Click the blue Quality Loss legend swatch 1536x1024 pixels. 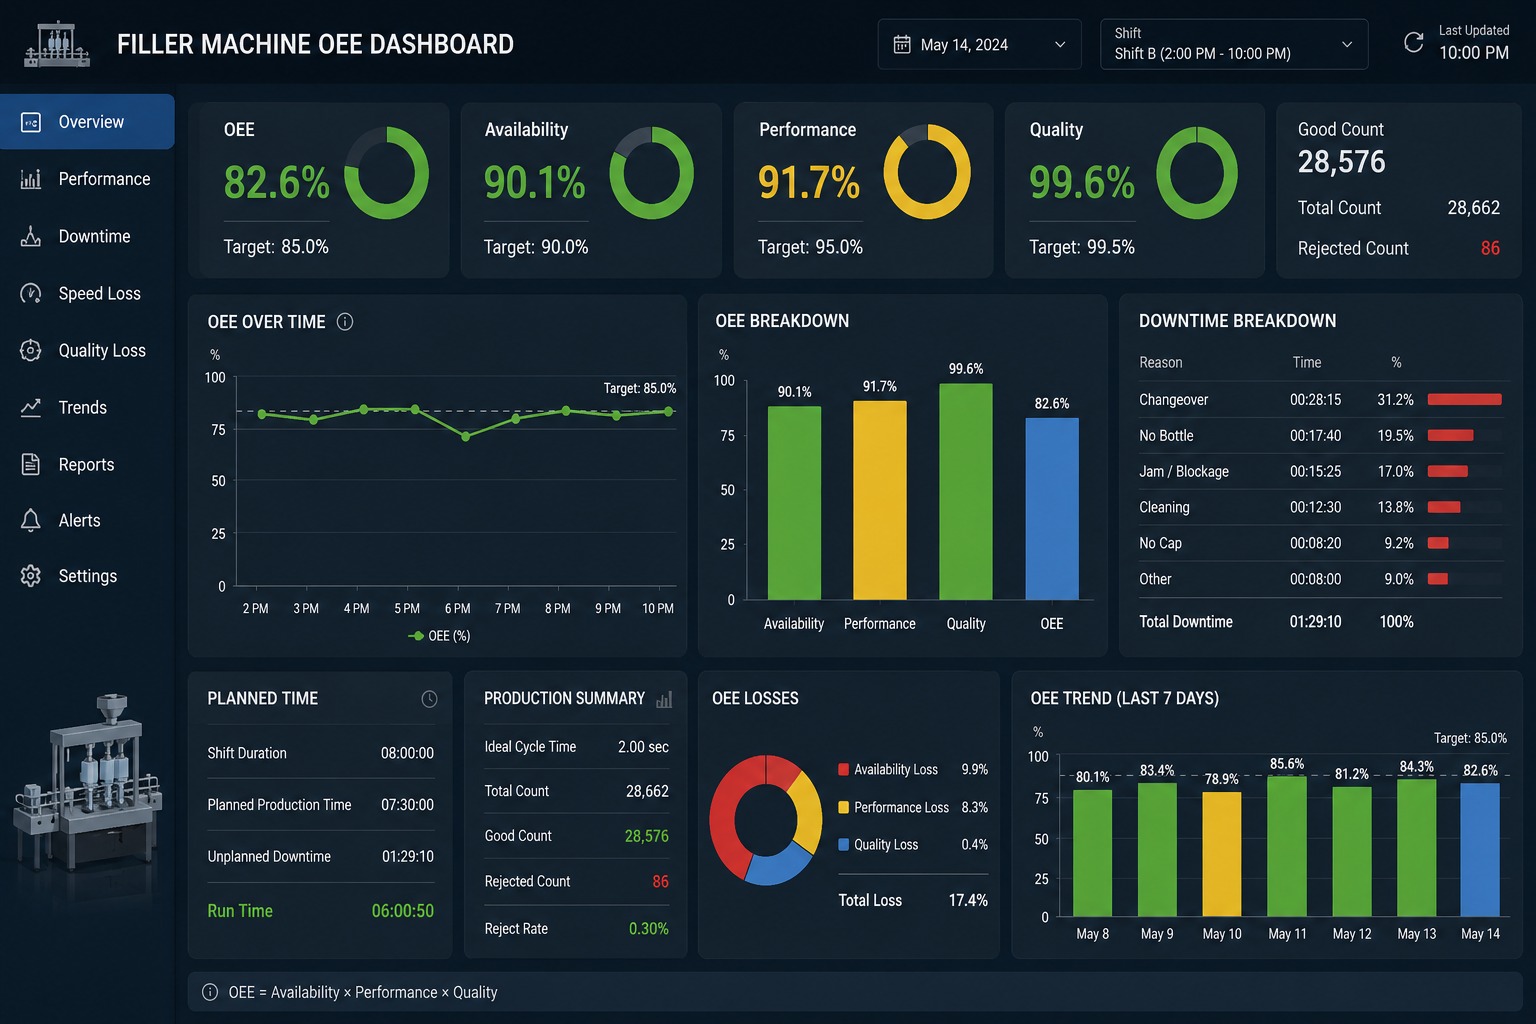(x=843, y=845)
